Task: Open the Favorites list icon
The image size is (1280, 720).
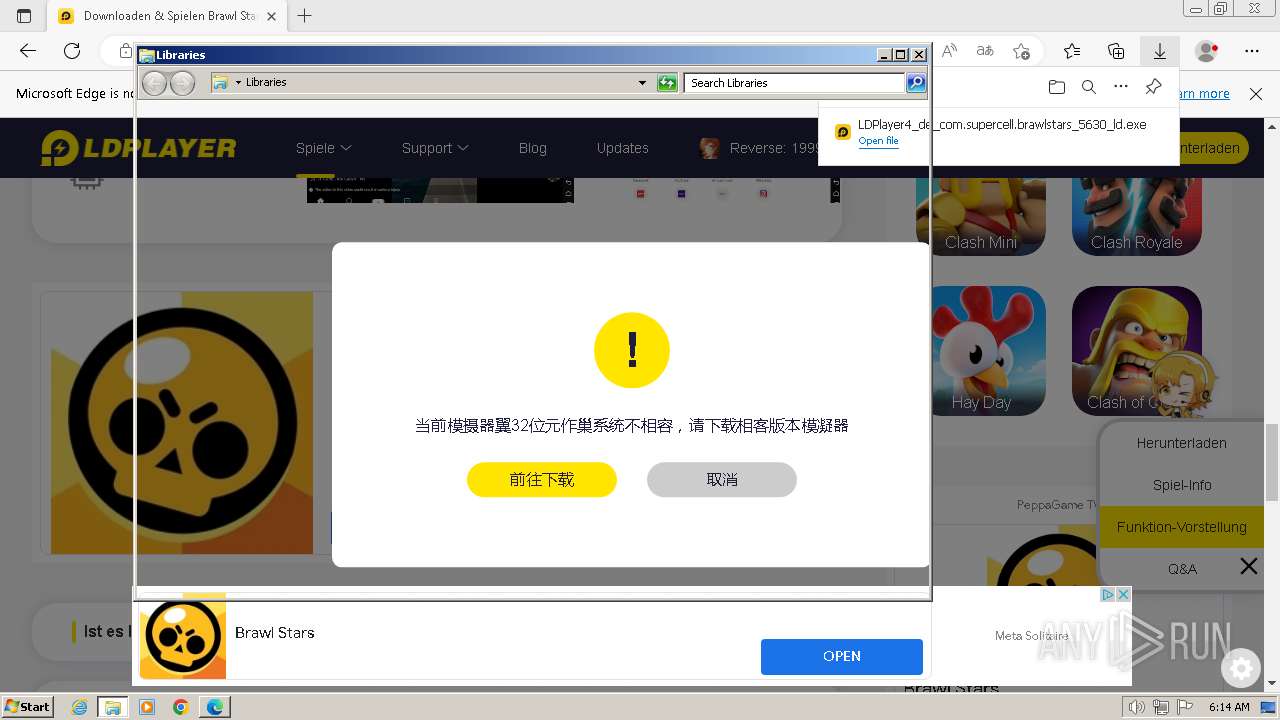Action: coord(1072,51)
